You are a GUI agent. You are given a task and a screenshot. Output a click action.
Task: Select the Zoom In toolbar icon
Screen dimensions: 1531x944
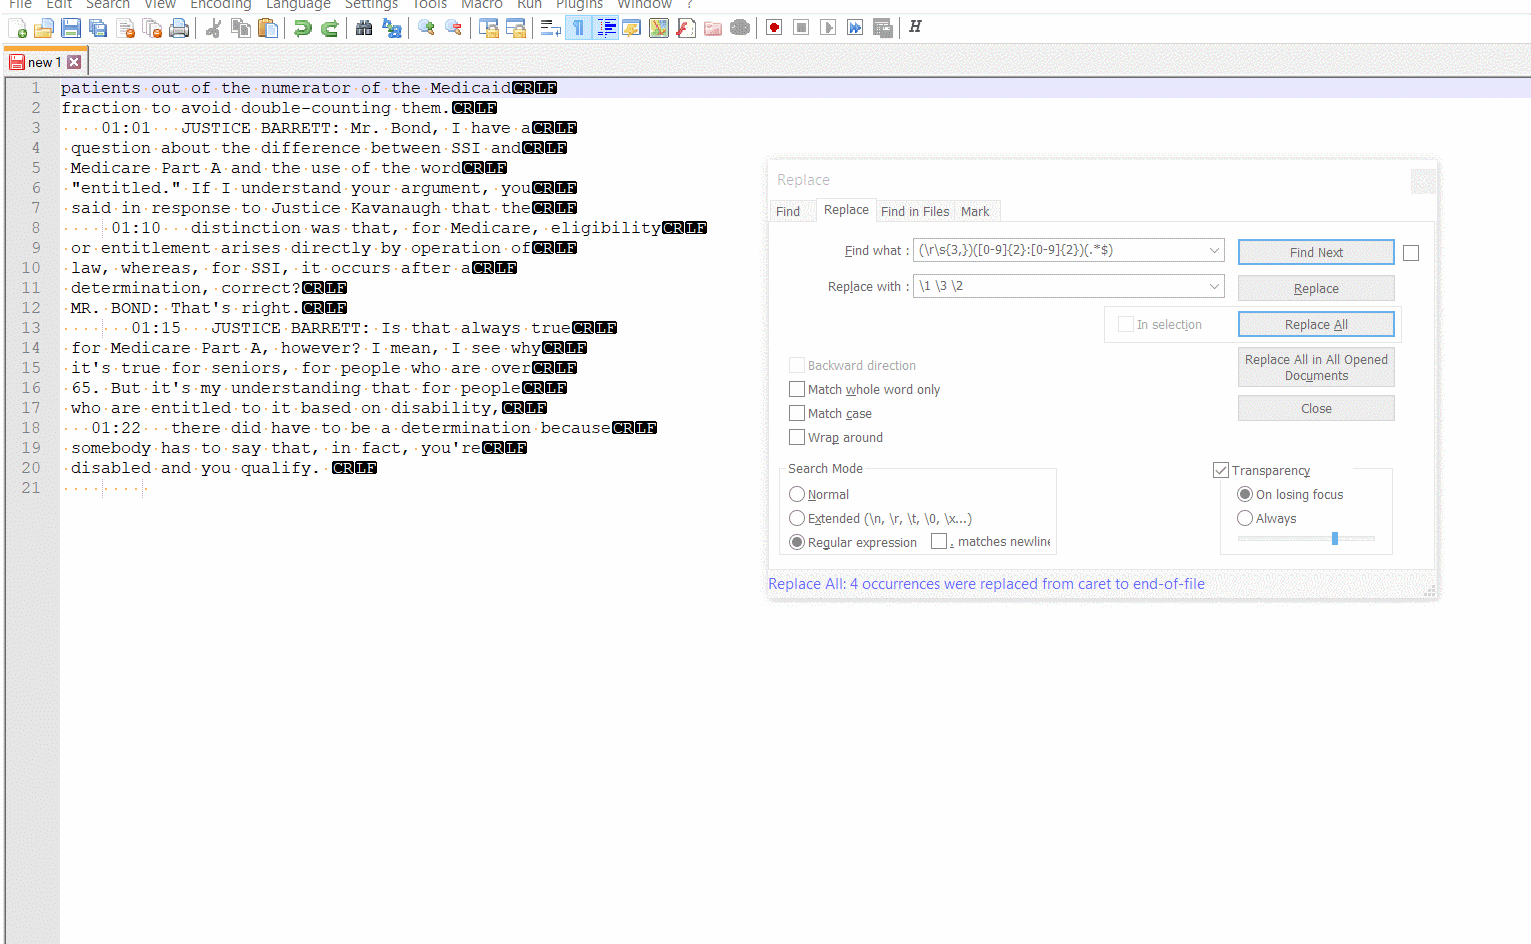tap(425, 28)
